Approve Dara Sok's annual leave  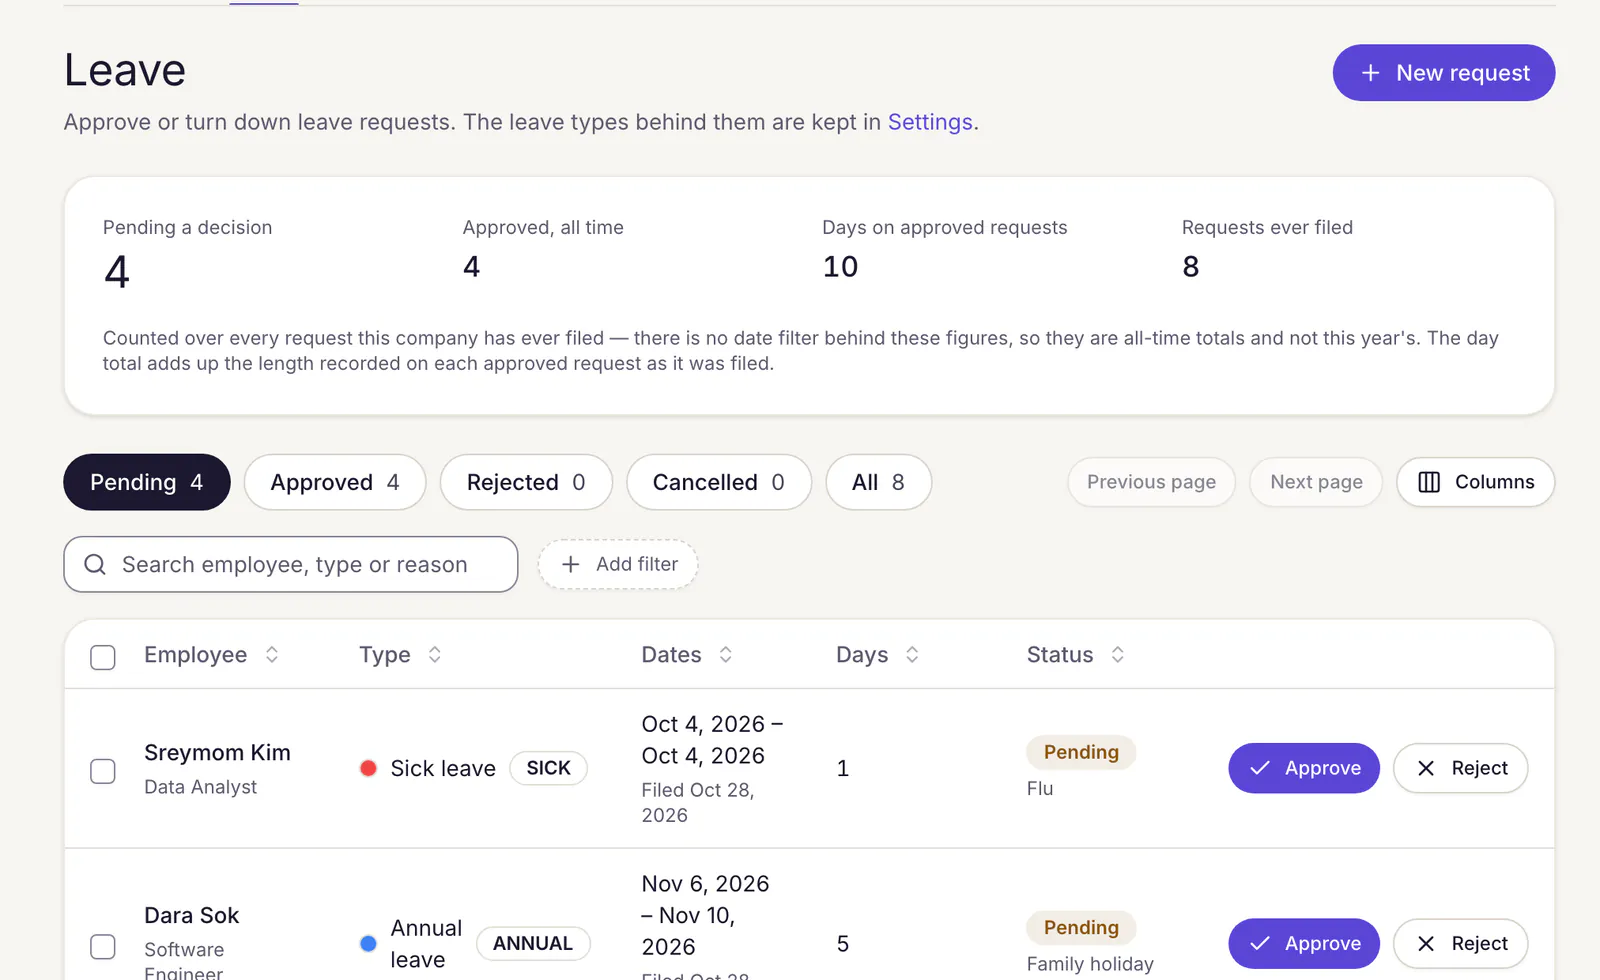[1304, 943]
